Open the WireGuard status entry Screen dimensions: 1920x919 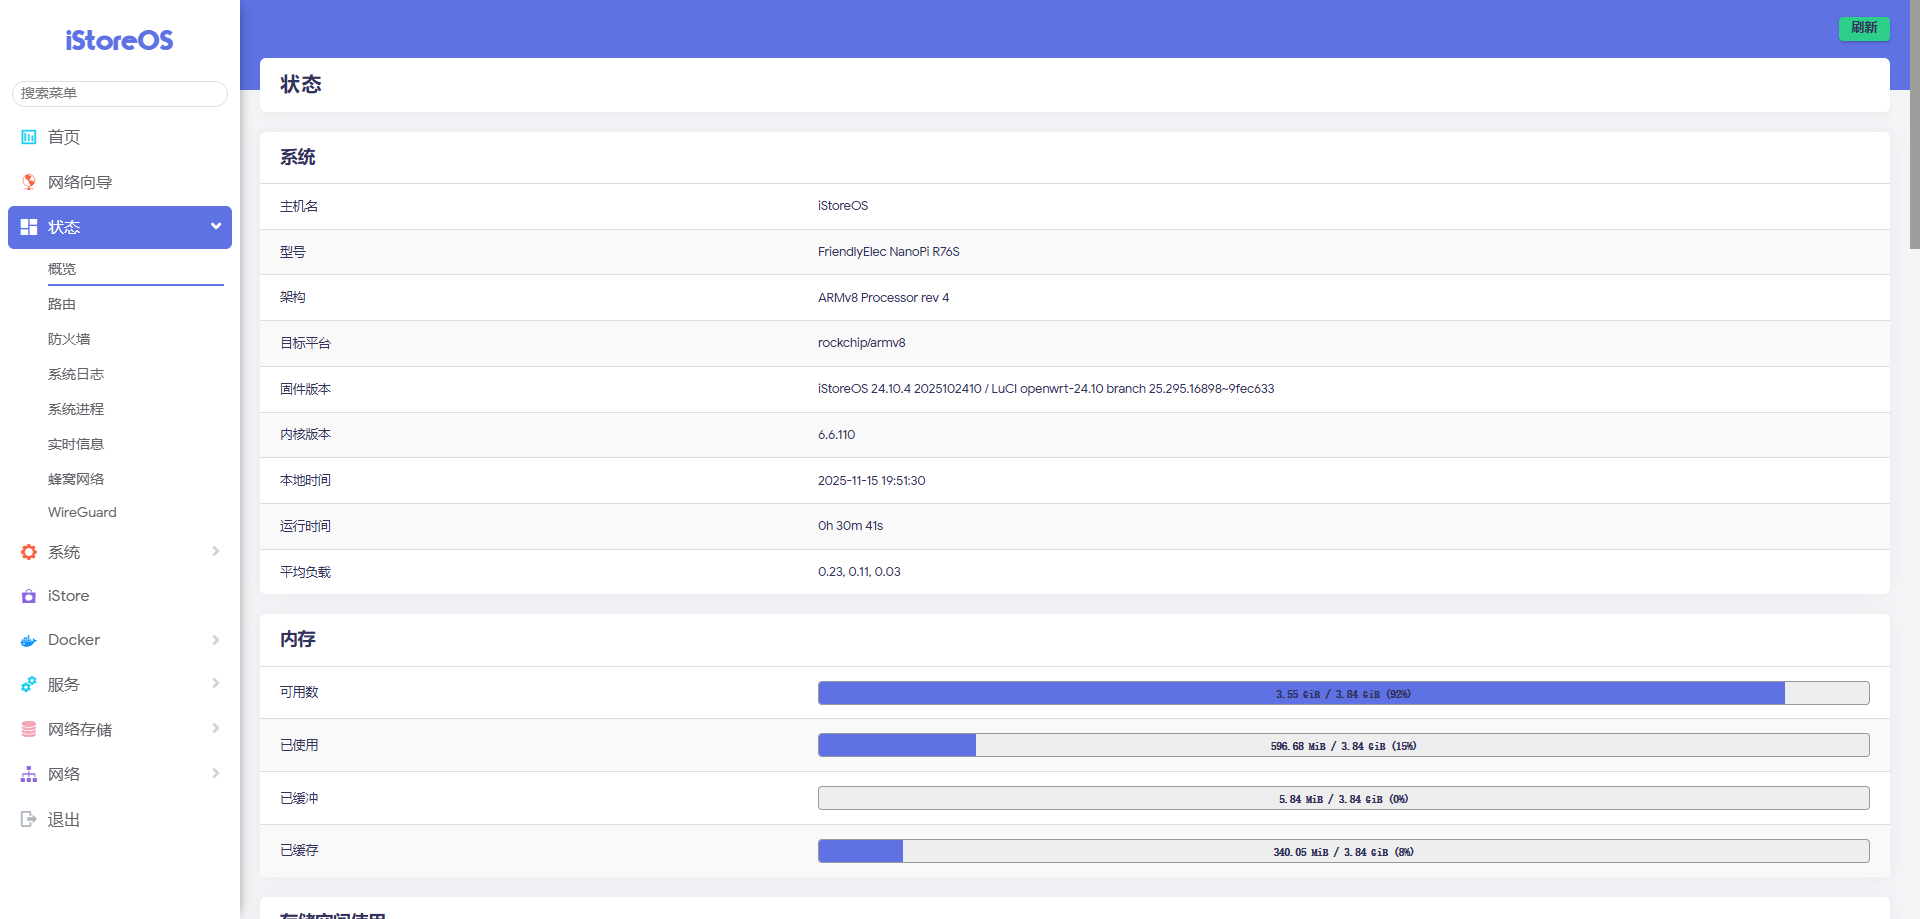click(82, 512)
